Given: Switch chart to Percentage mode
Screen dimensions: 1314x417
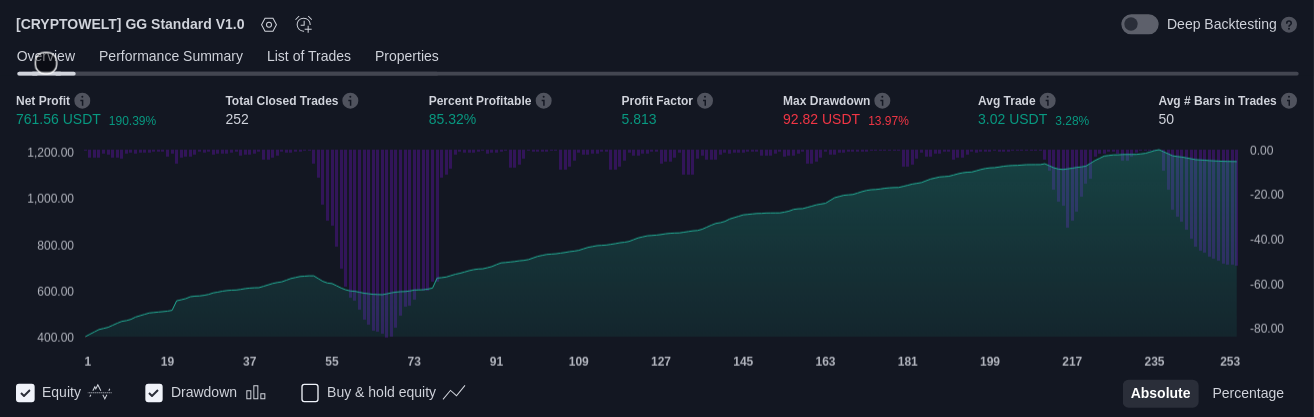Looking at the screenshot, I should point(1248,393).
